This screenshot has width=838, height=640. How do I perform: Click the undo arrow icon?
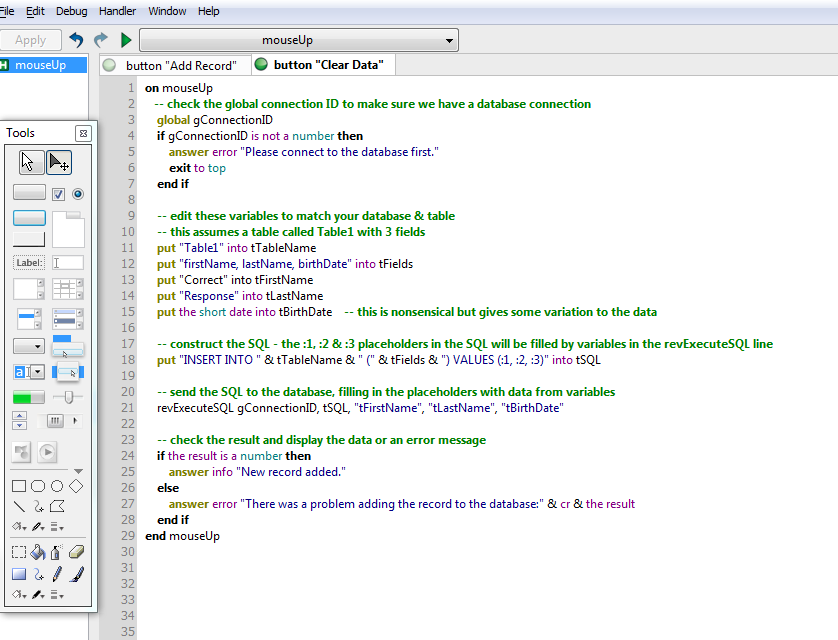point(76,40)
